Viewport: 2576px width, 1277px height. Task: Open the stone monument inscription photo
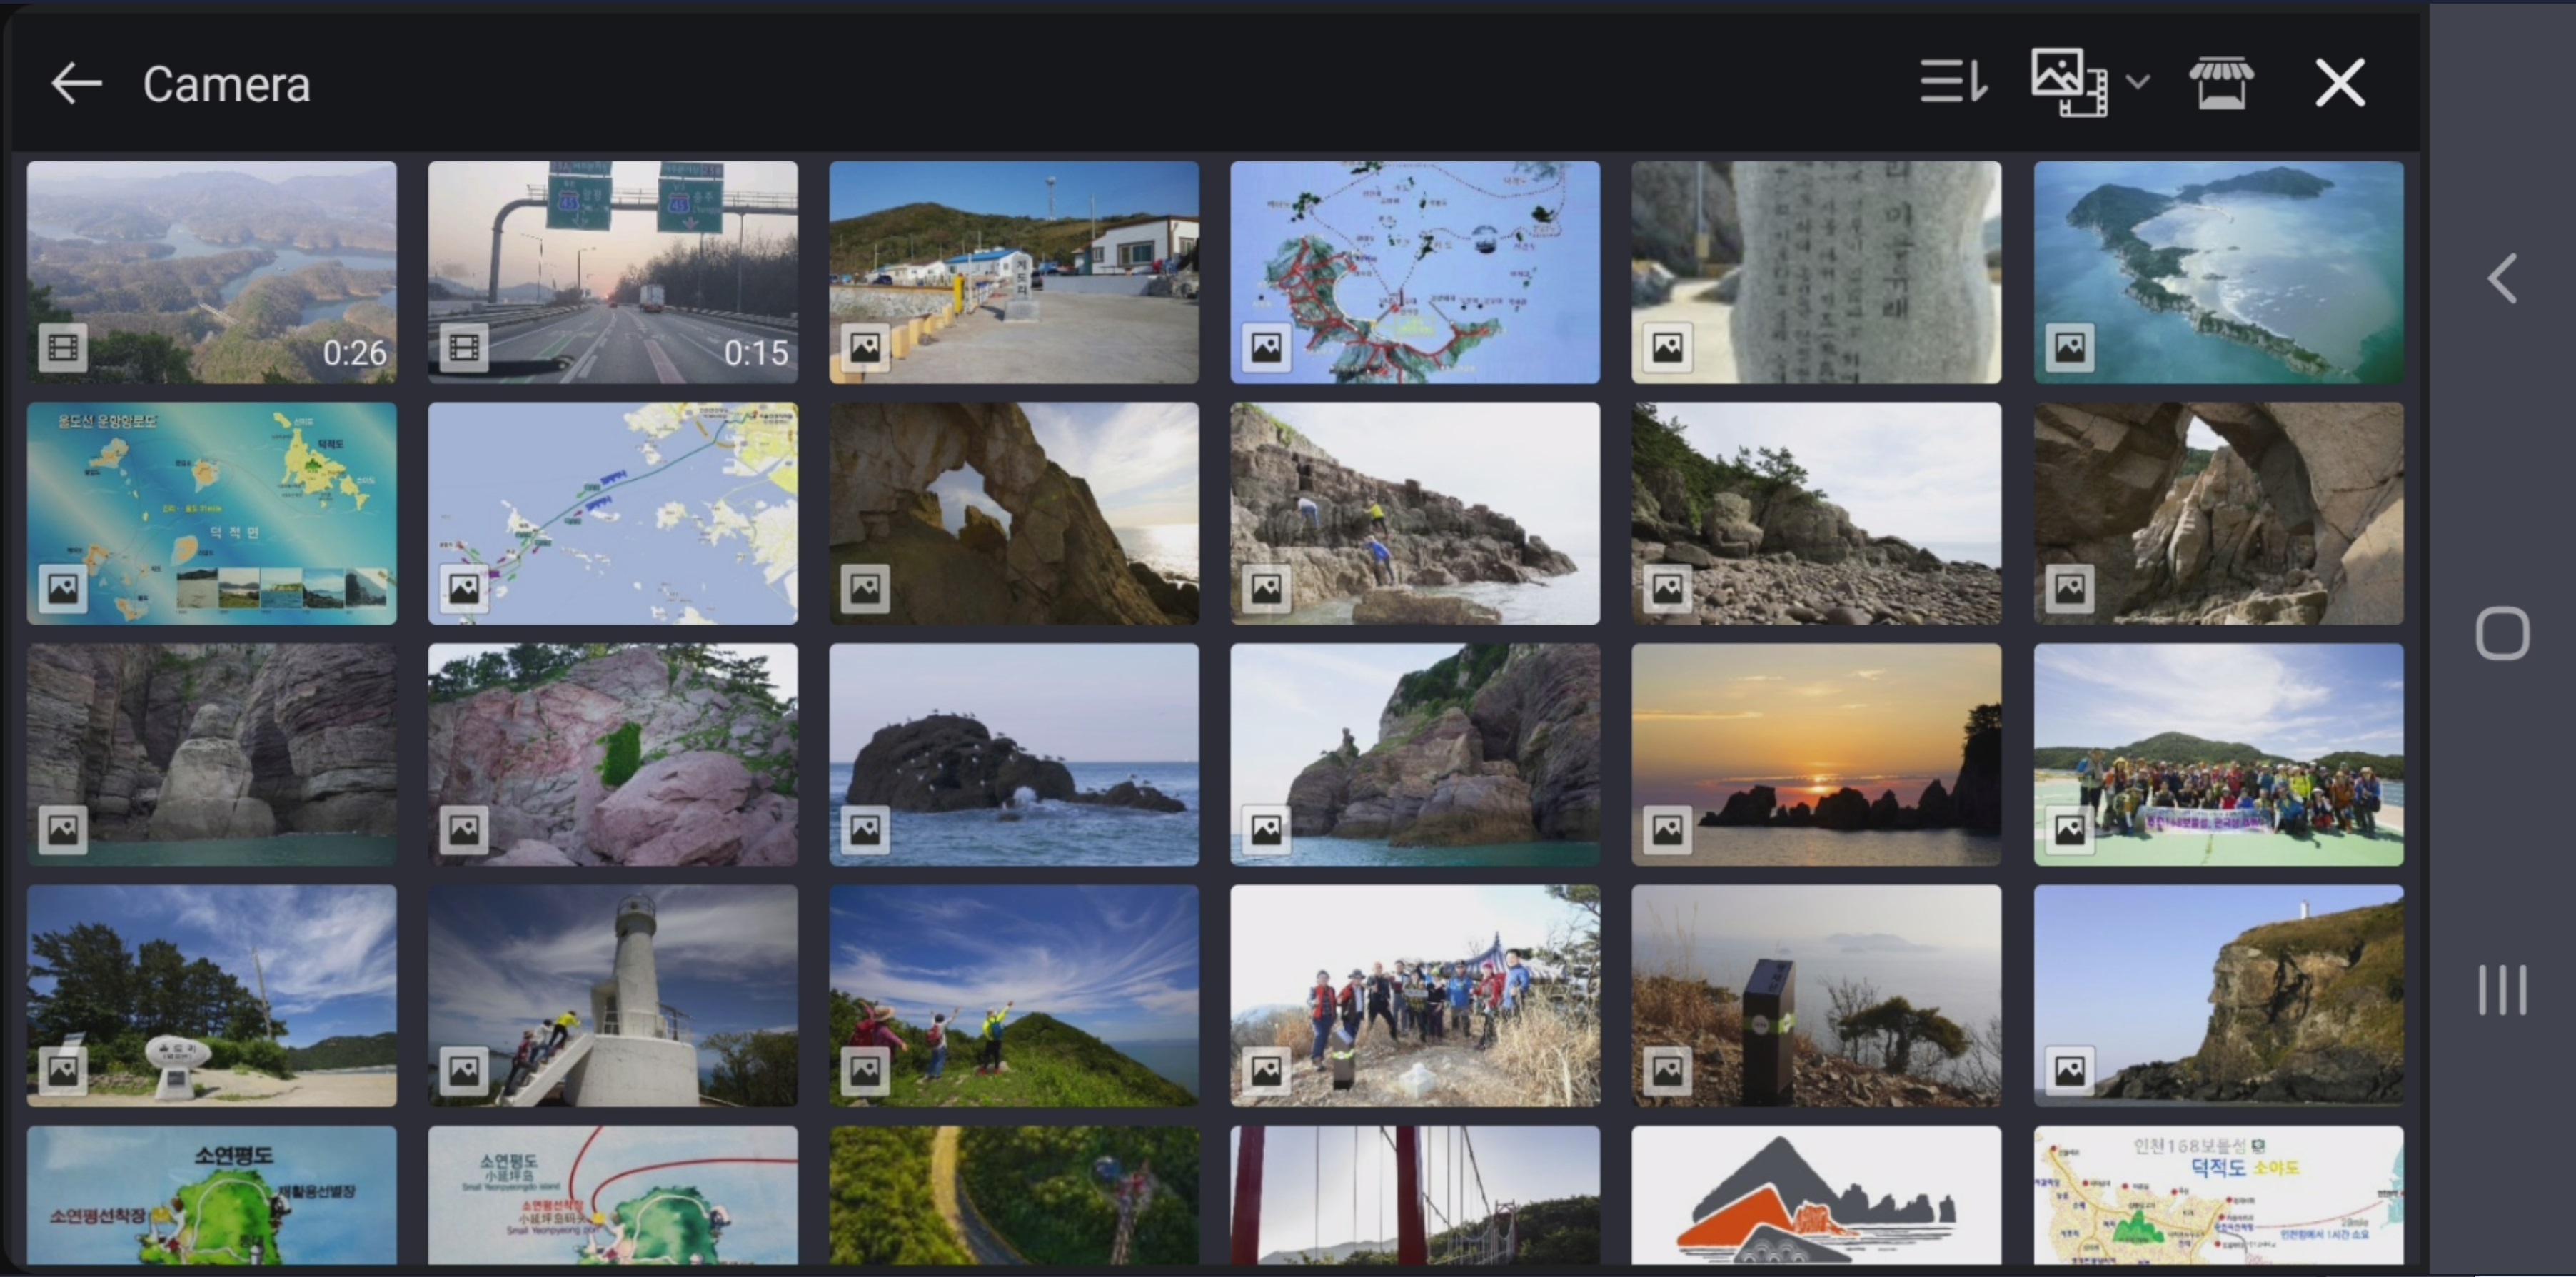coord(1816,272)
